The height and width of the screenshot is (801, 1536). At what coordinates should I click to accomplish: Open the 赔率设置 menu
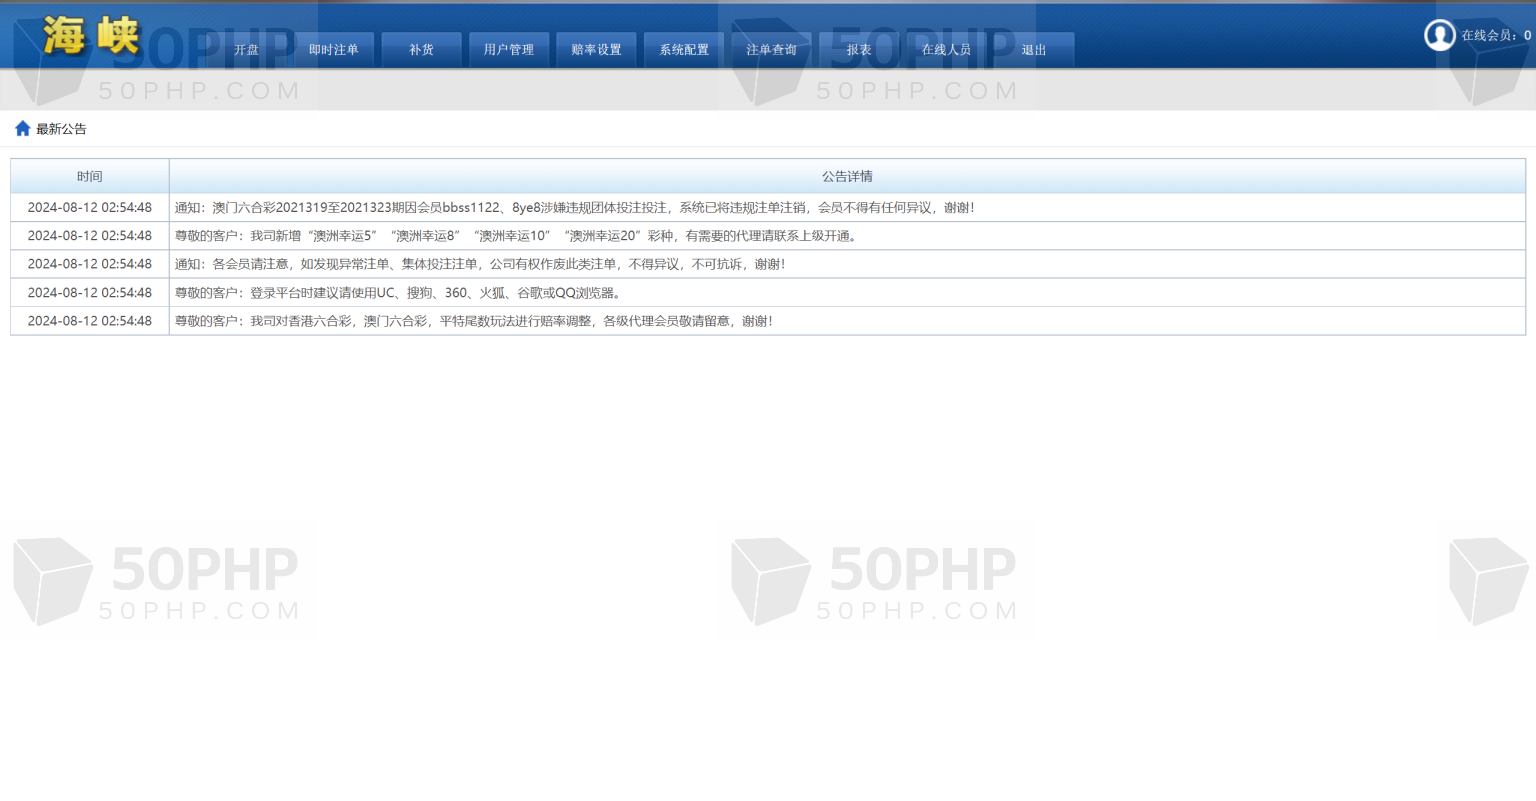pos(596,50)
